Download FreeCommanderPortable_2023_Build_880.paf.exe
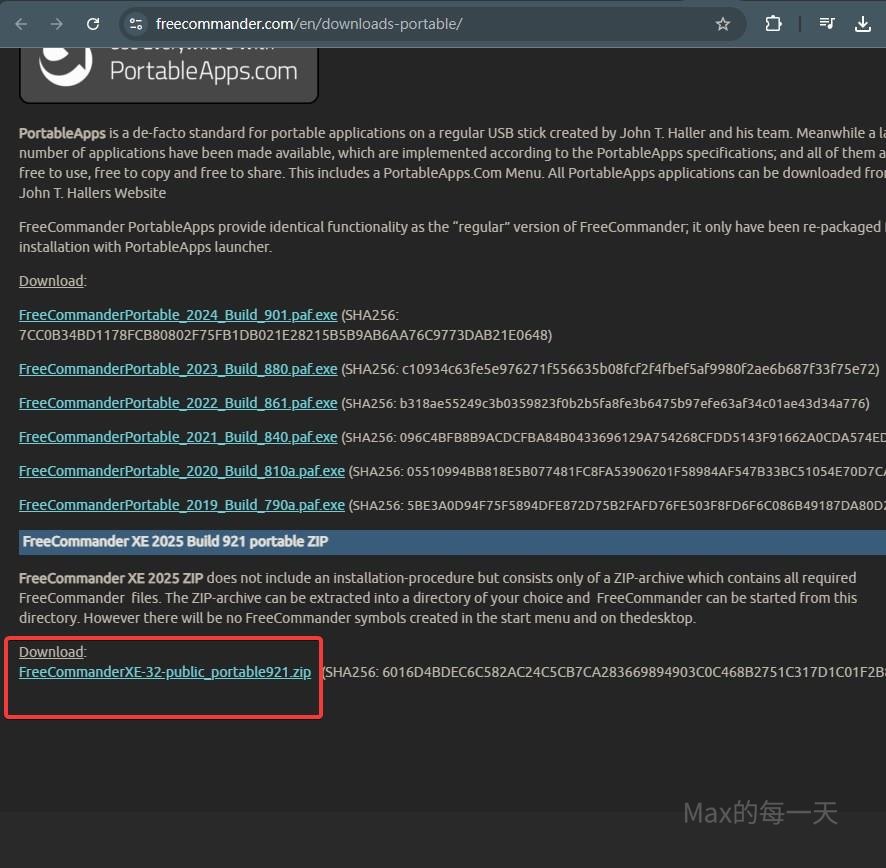886x868 pixels. tap(178, 369)
